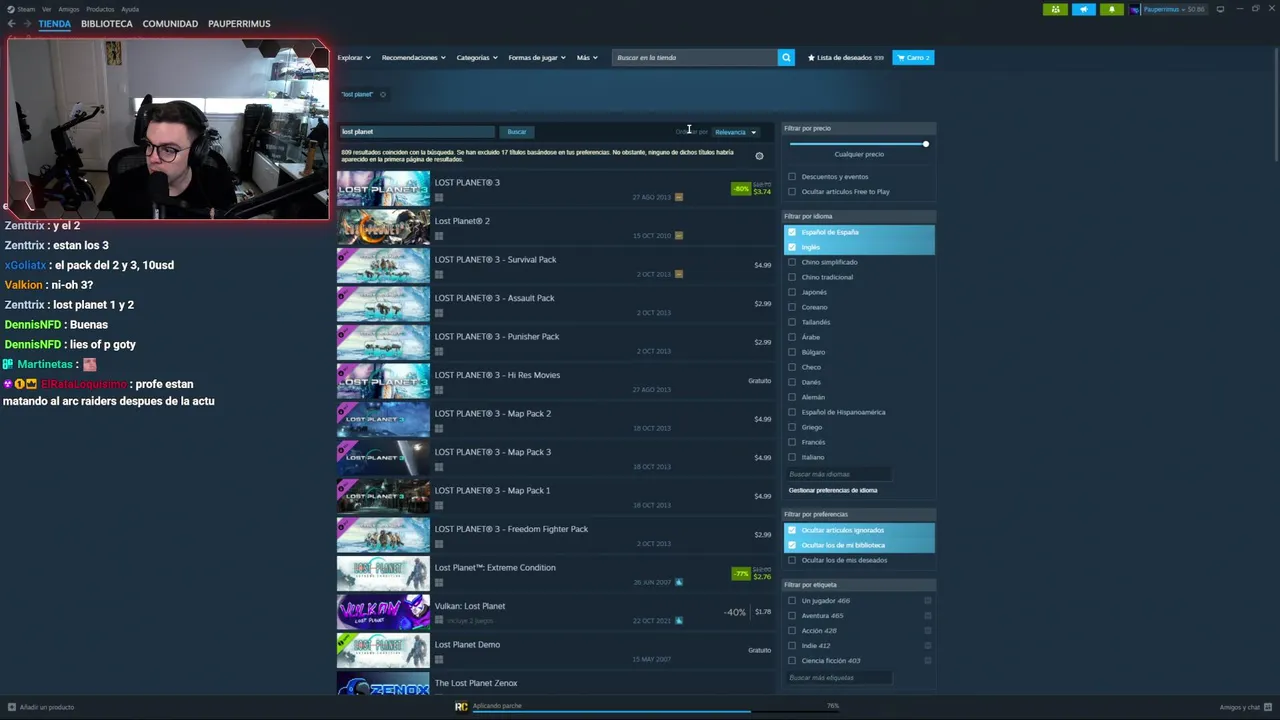This screenshot has height=720, width=1280.
Task: Exclude the Acción tag
Action: [928, 631]
